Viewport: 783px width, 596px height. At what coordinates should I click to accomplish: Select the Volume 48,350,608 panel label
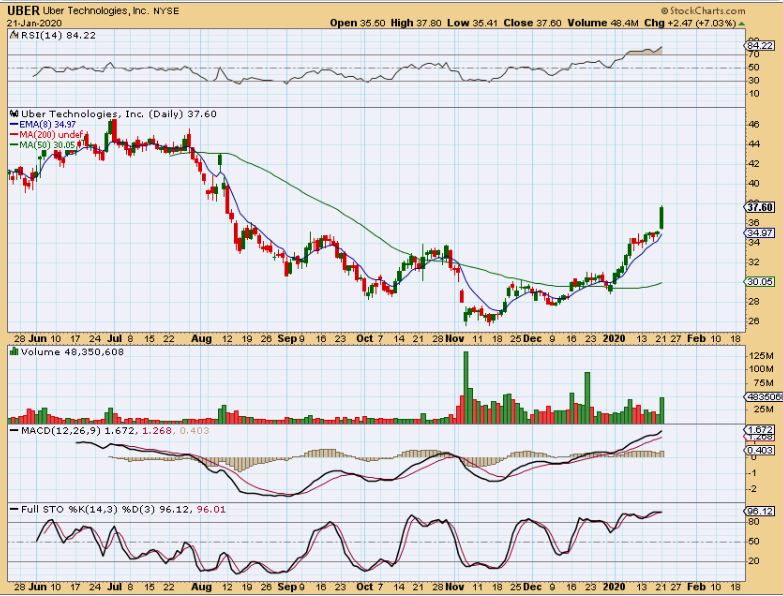pos(72,352)
